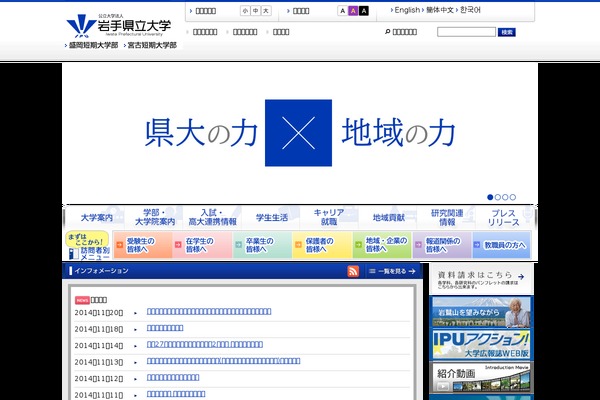The height and width of the screenshot is (400, 600).
Task: Open 学部・大学院案内 main menu
Action: 155,217
